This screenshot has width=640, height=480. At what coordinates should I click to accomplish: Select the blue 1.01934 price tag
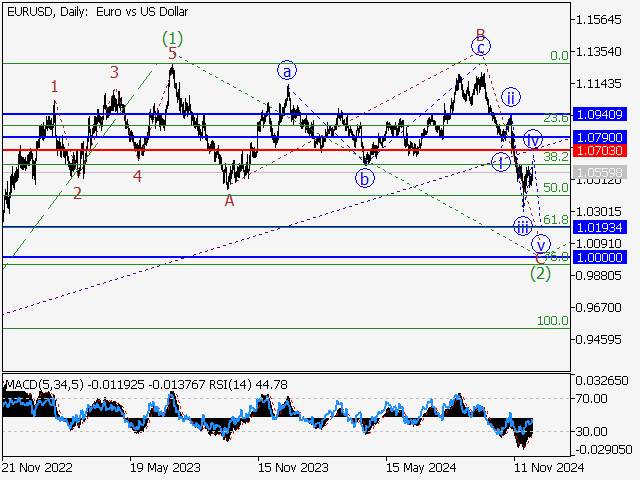click(598, 228)
